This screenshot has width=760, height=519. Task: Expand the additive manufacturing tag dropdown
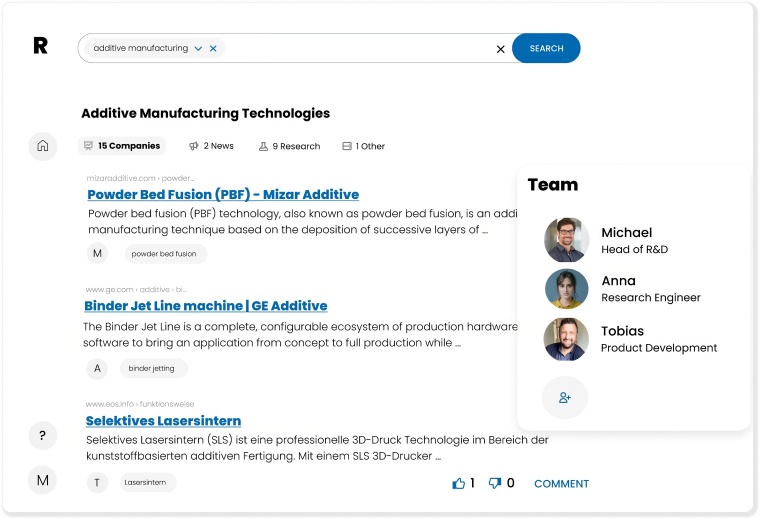point(198,48)
